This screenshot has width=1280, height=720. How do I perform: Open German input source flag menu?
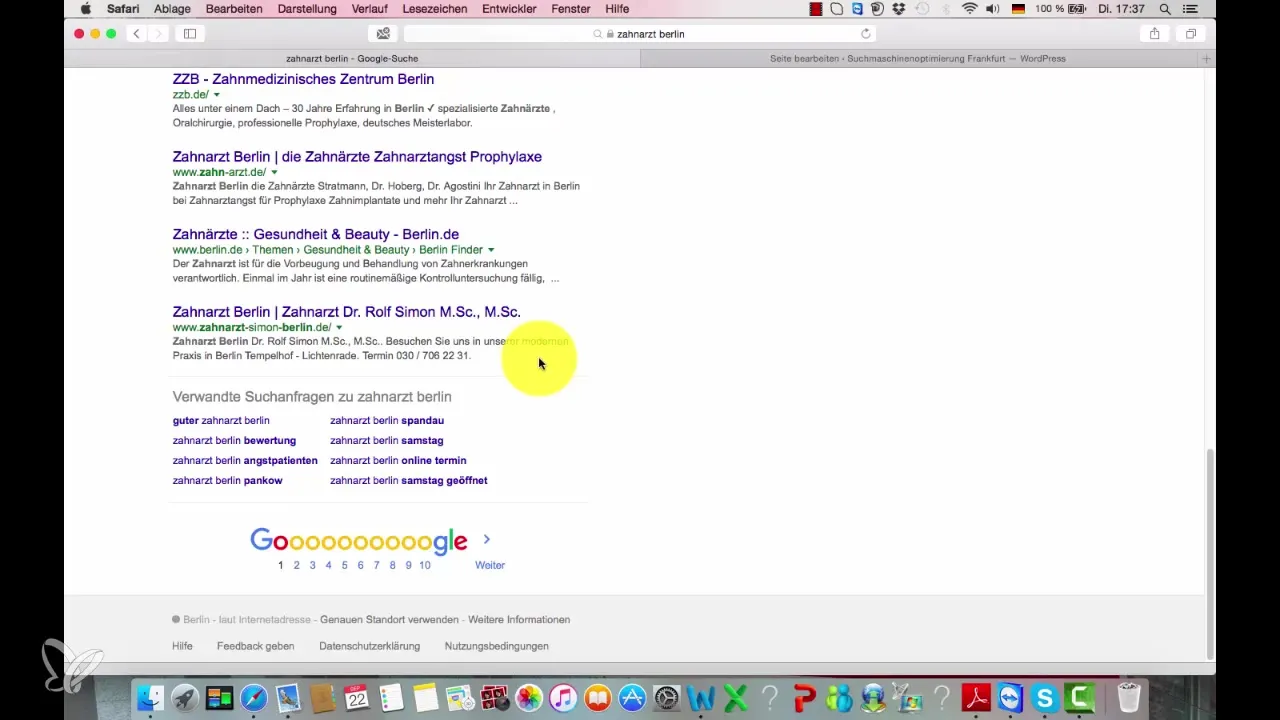point(1019,9)
